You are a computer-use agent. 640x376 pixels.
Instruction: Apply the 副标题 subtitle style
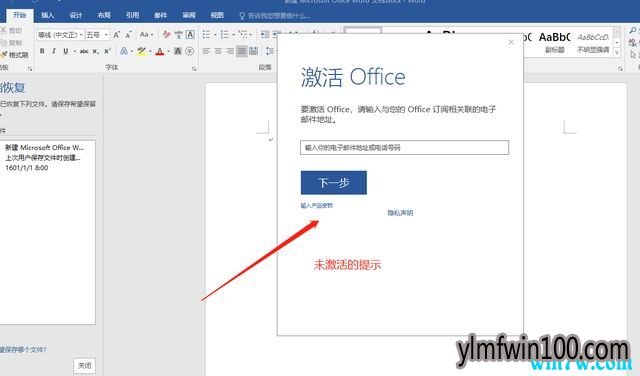click(x=554, y=42)
